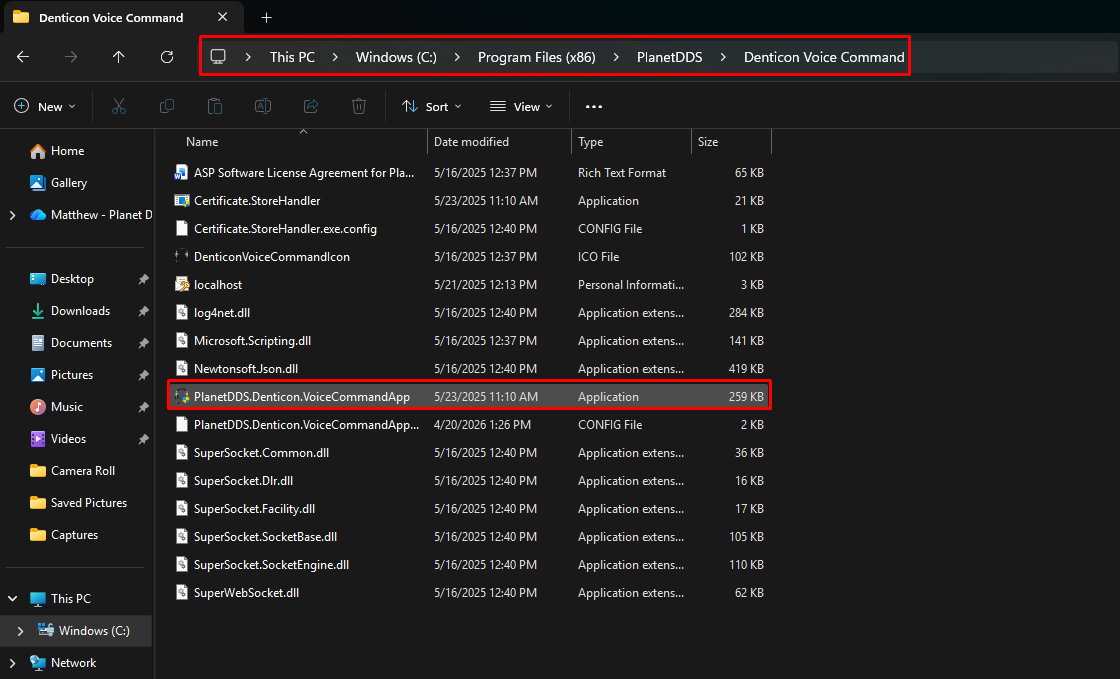This screenshot has height=679, width=1120.
Task: Navigate up one folder level
Action: (x=119, y=57)
